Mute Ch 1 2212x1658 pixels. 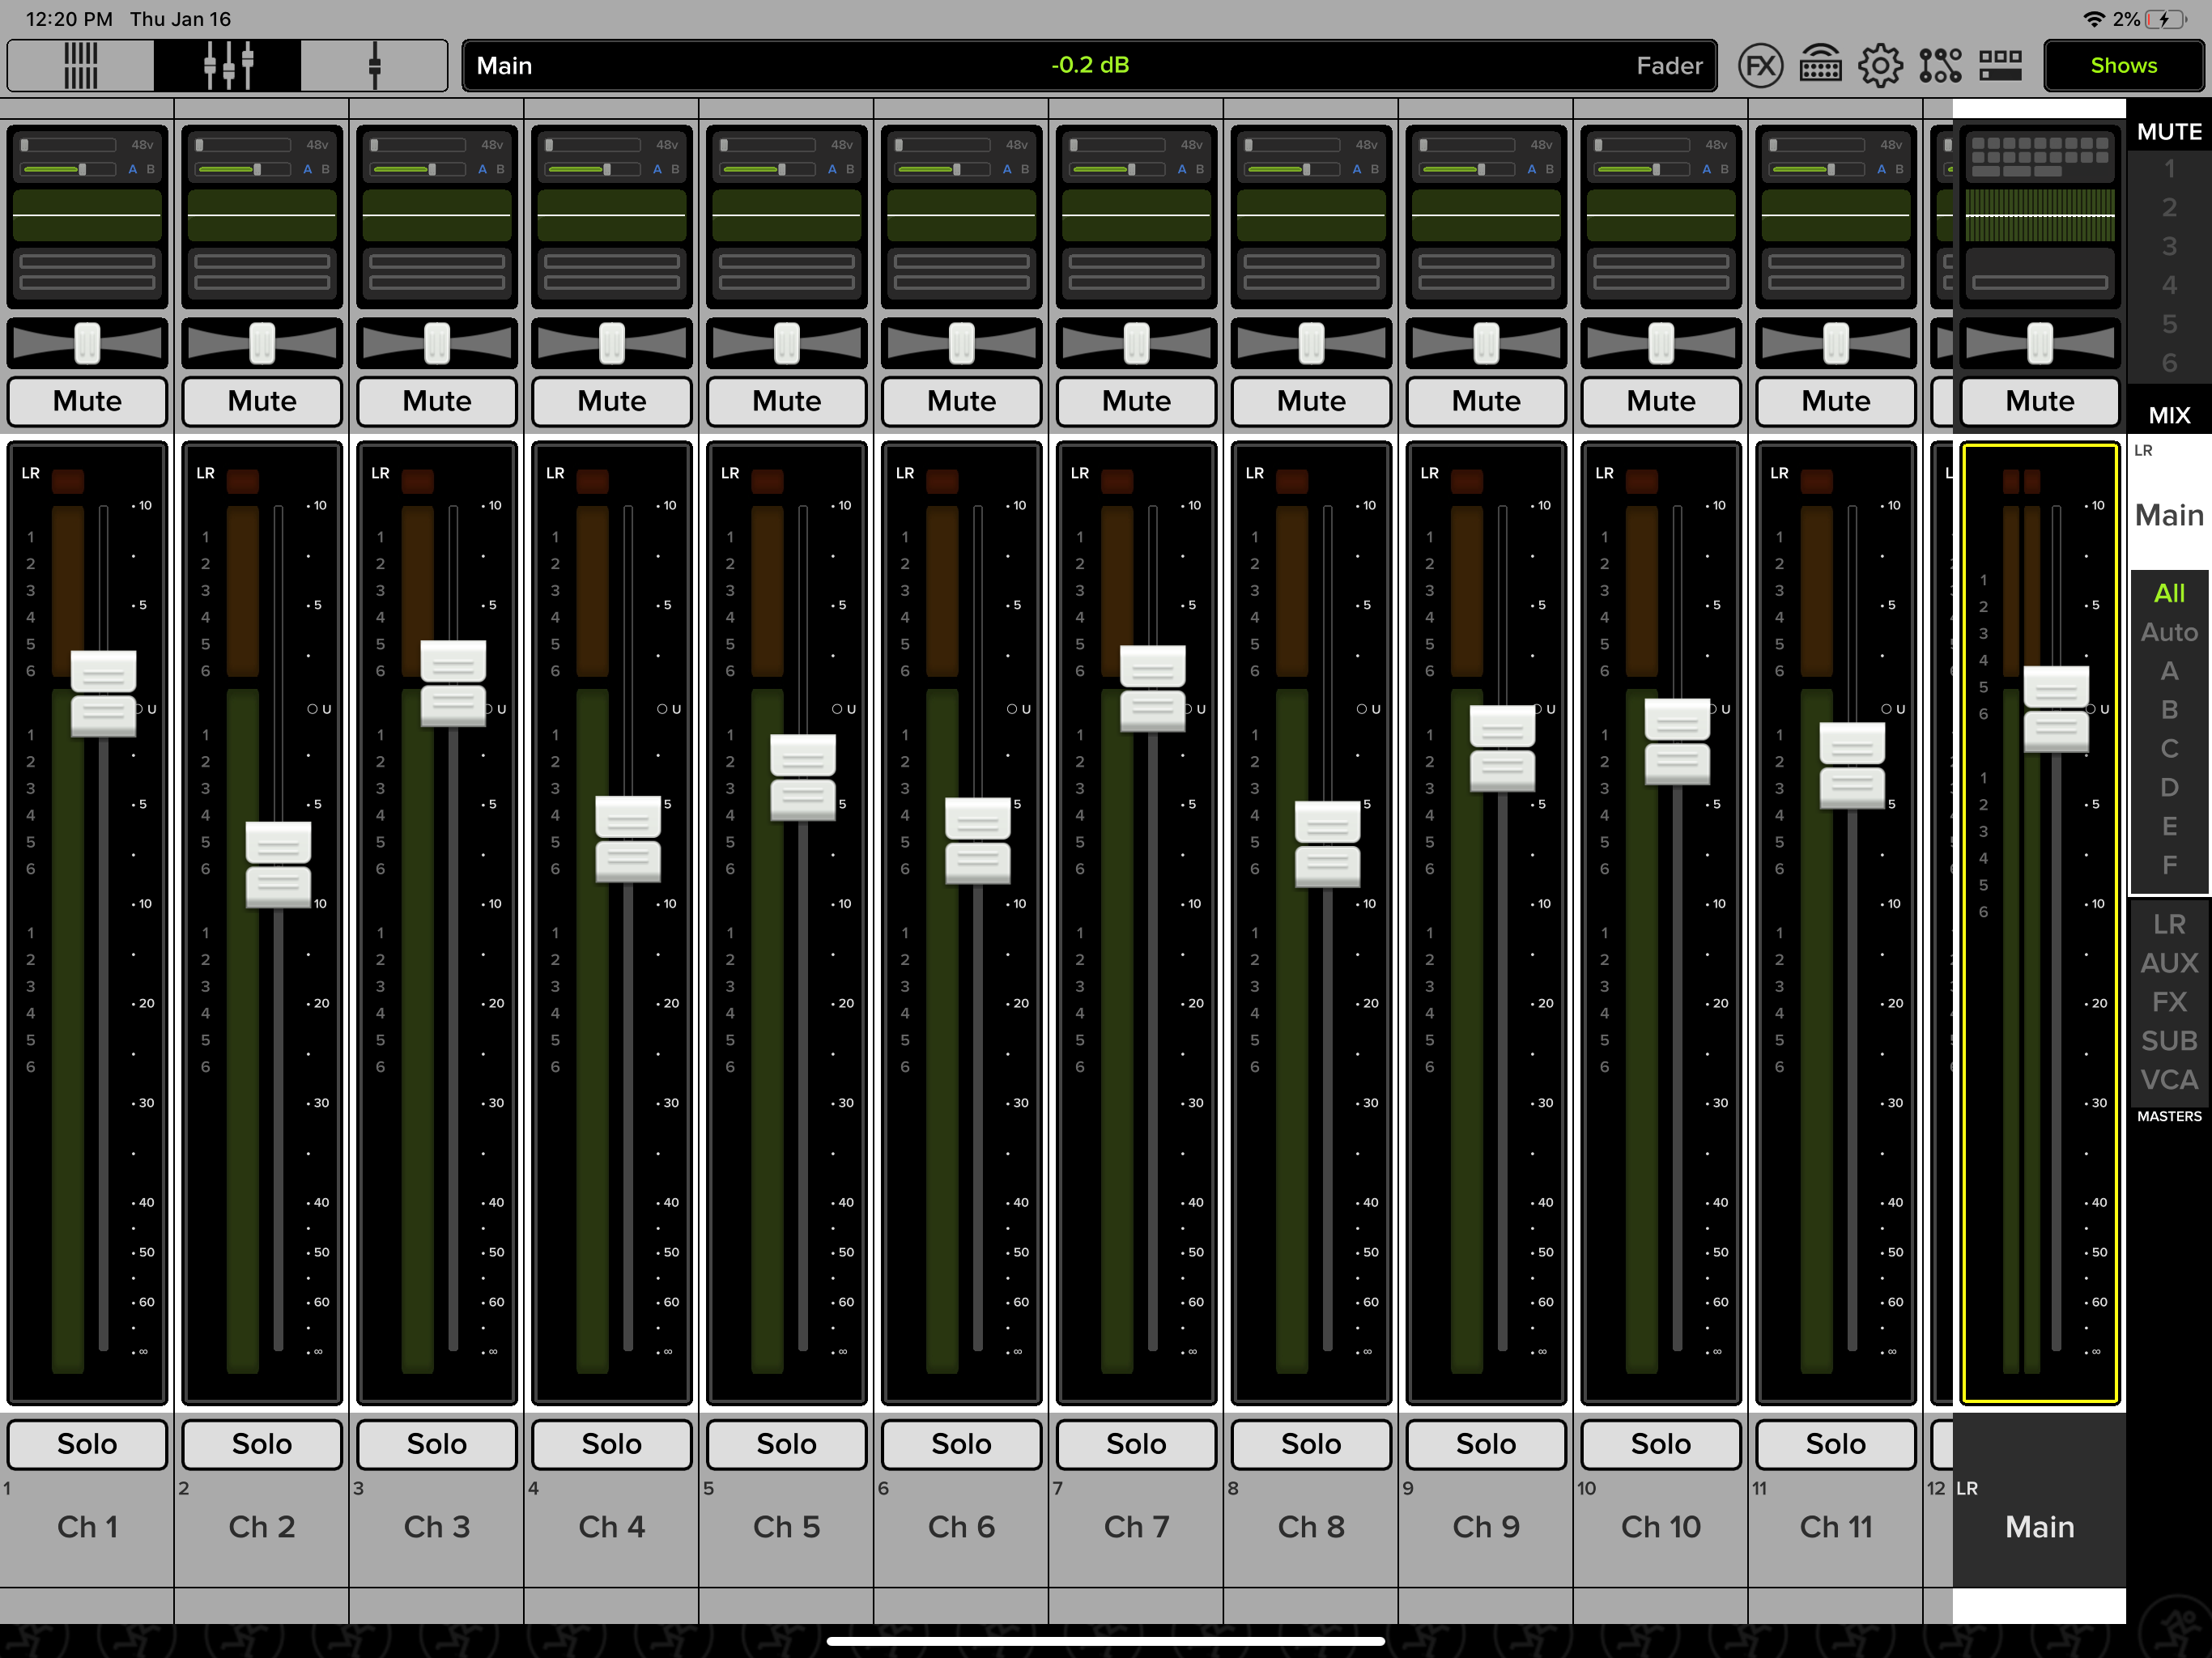(x=87, y=401)
